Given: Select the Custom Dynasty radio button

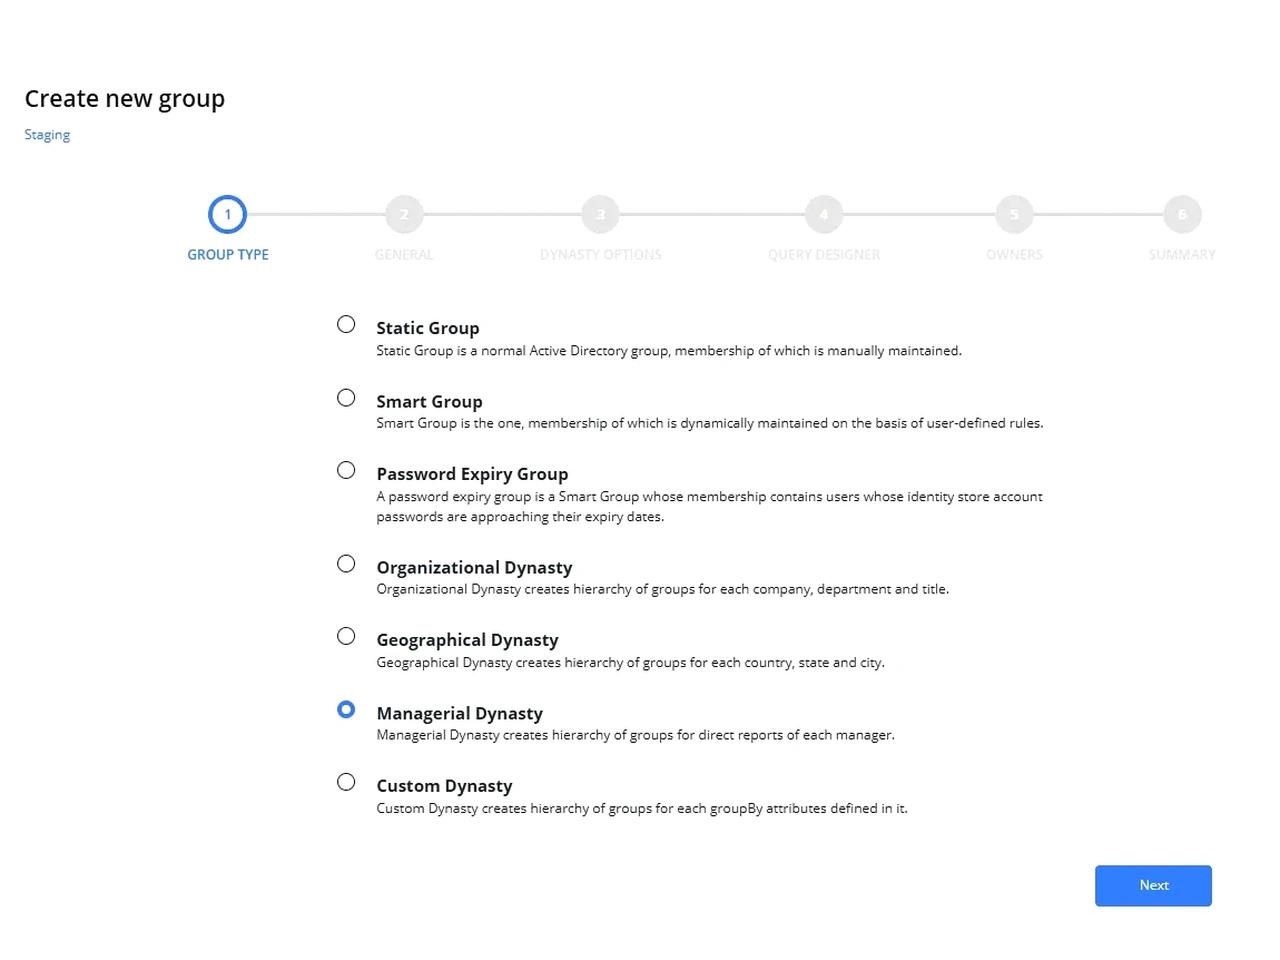Looking at the screenshot, I should coord(346,782).
